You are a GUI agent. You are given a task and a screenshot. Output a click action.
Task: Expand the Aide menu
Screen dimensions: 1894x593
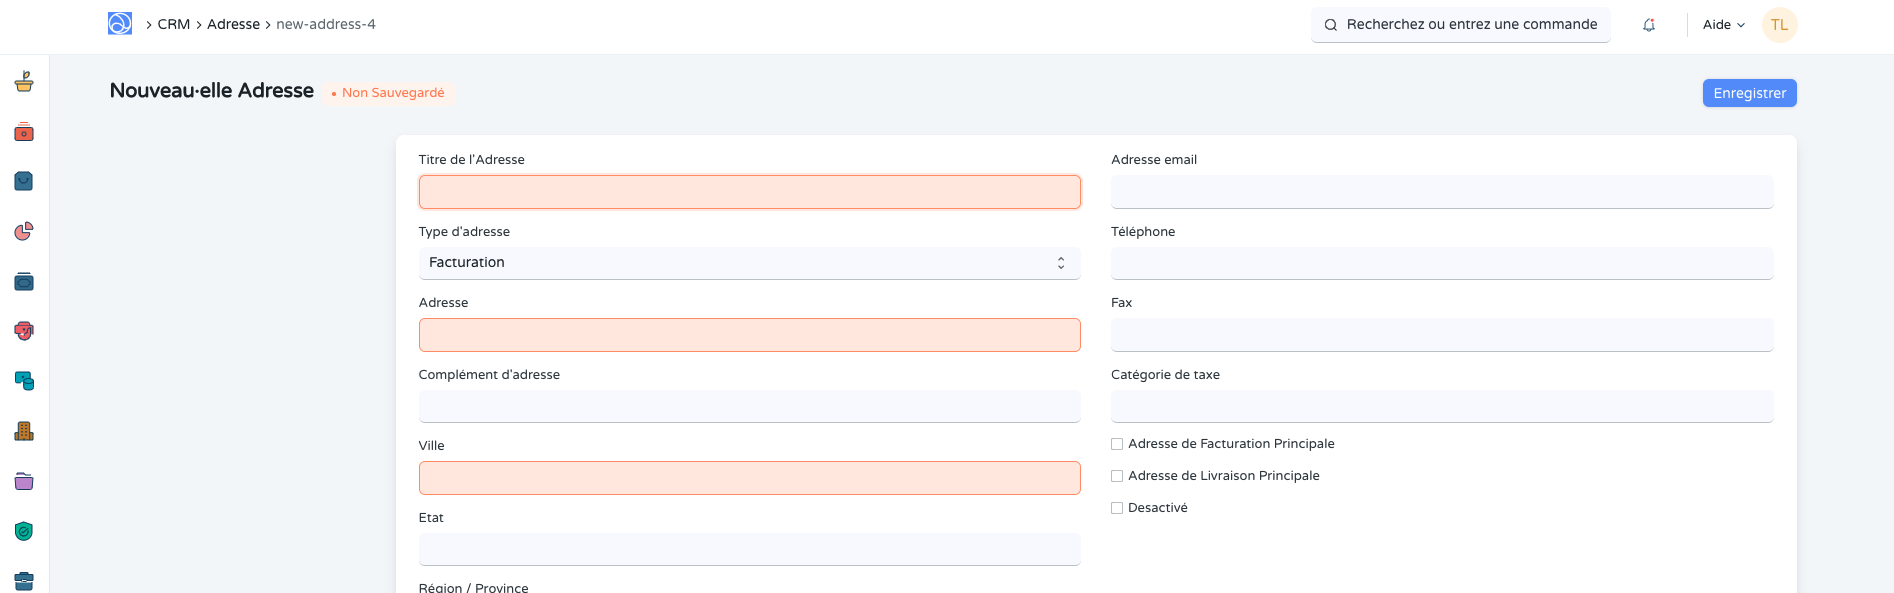click(x=1723, y=25)
